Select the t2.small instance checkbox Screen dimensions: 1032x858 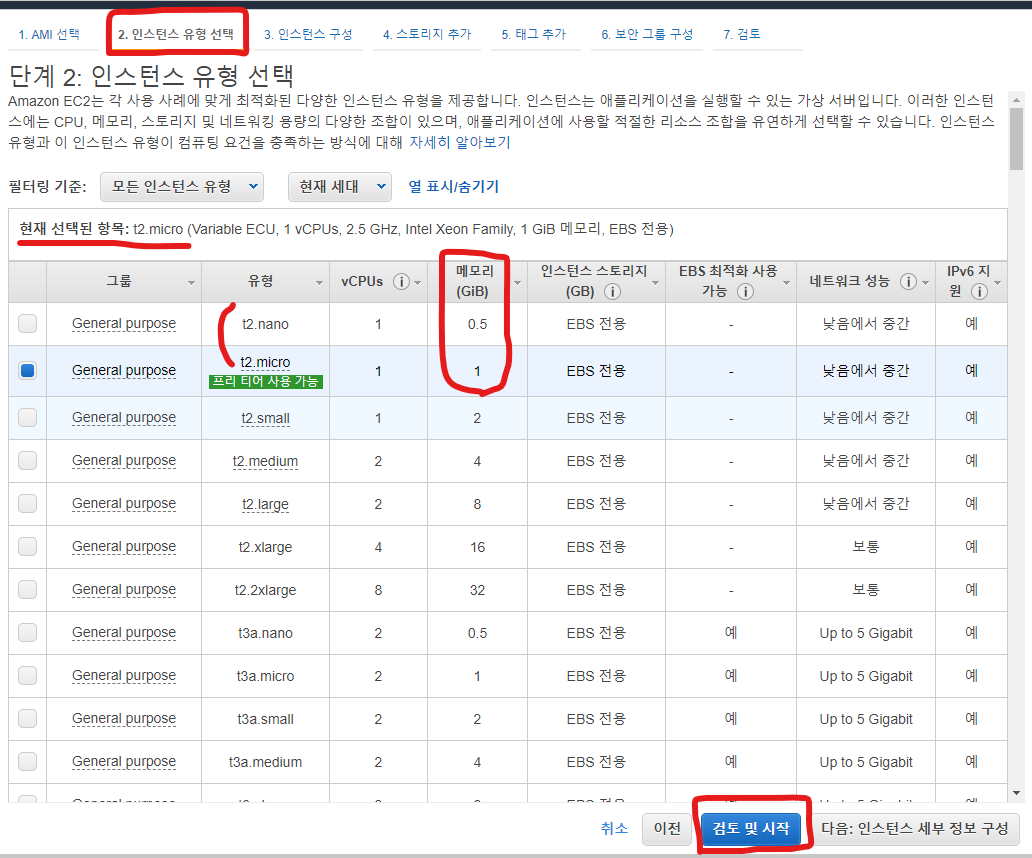coord(28,418)
